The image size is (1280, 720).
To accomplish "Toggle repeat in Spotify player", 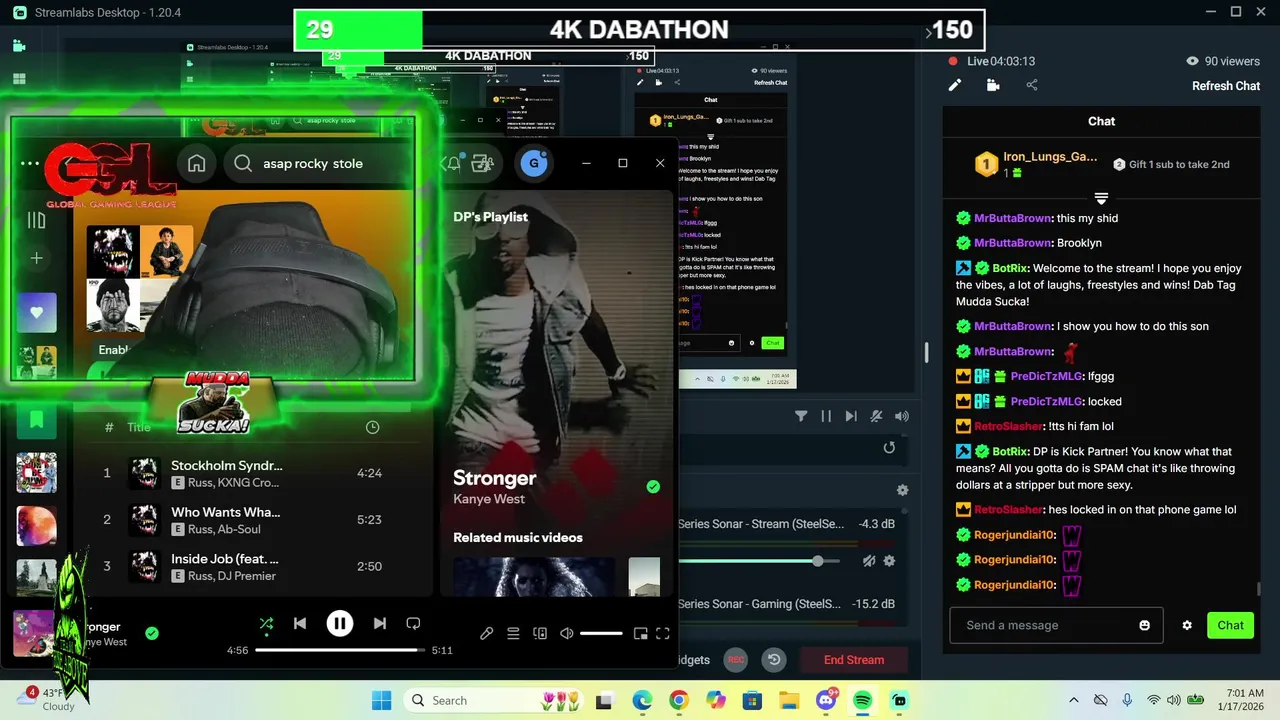I will pyautogui.click(x=413, y=624).
